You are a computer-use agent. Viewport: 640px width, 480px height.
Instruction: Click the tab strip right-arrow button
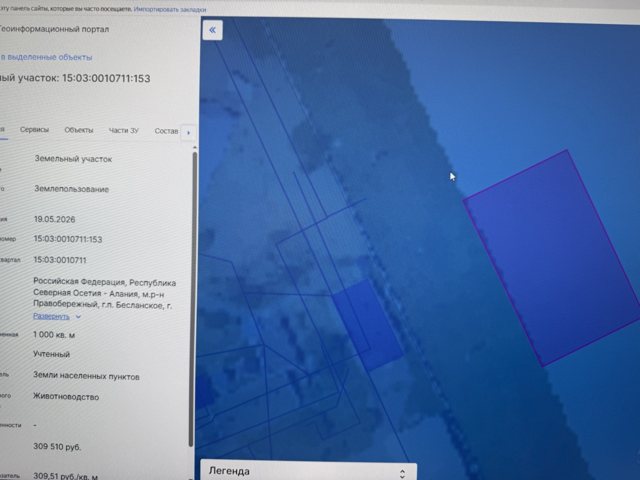tap(188, 132)
